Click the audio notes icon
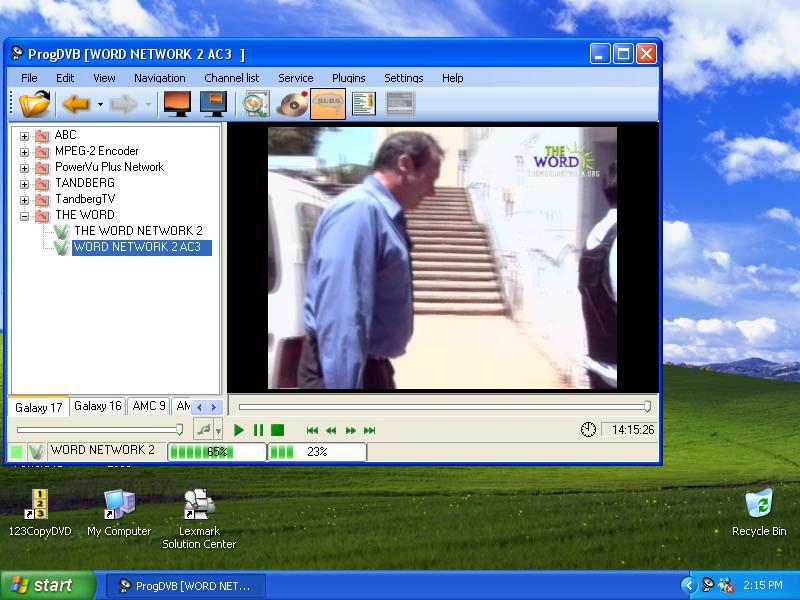This screenshot has width=800, height=600. [x=204, y=430]
